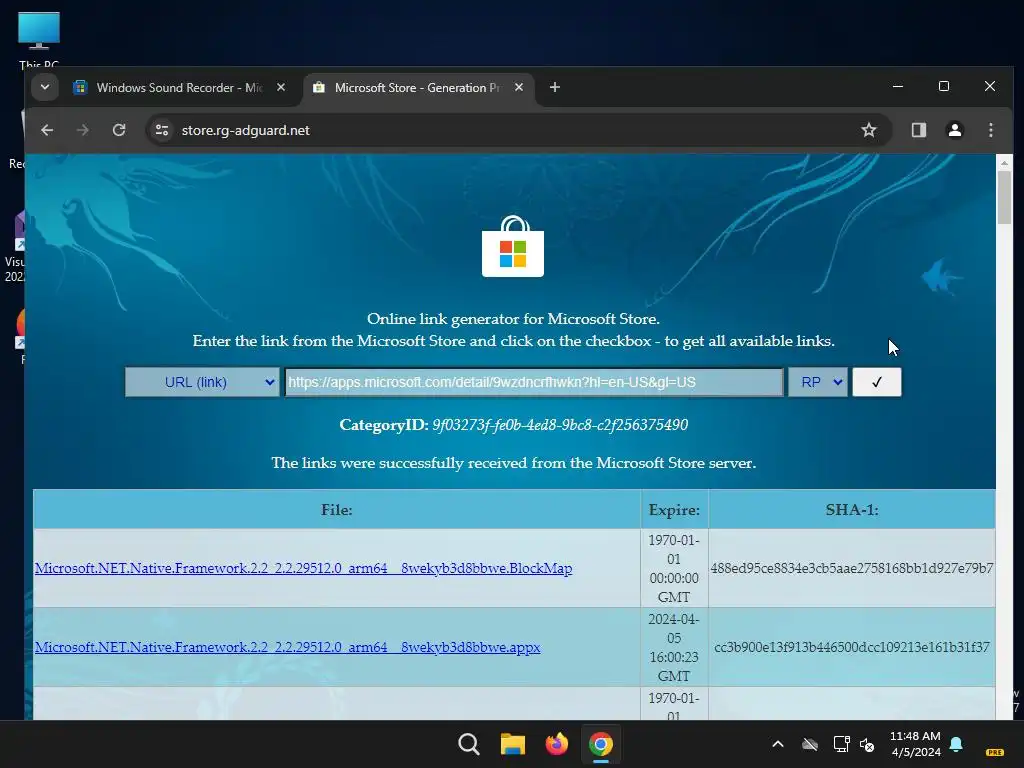This screenshot has height=768, width=1024.
Task: View site information icon in address bar
Action: (x=162, y=130)
